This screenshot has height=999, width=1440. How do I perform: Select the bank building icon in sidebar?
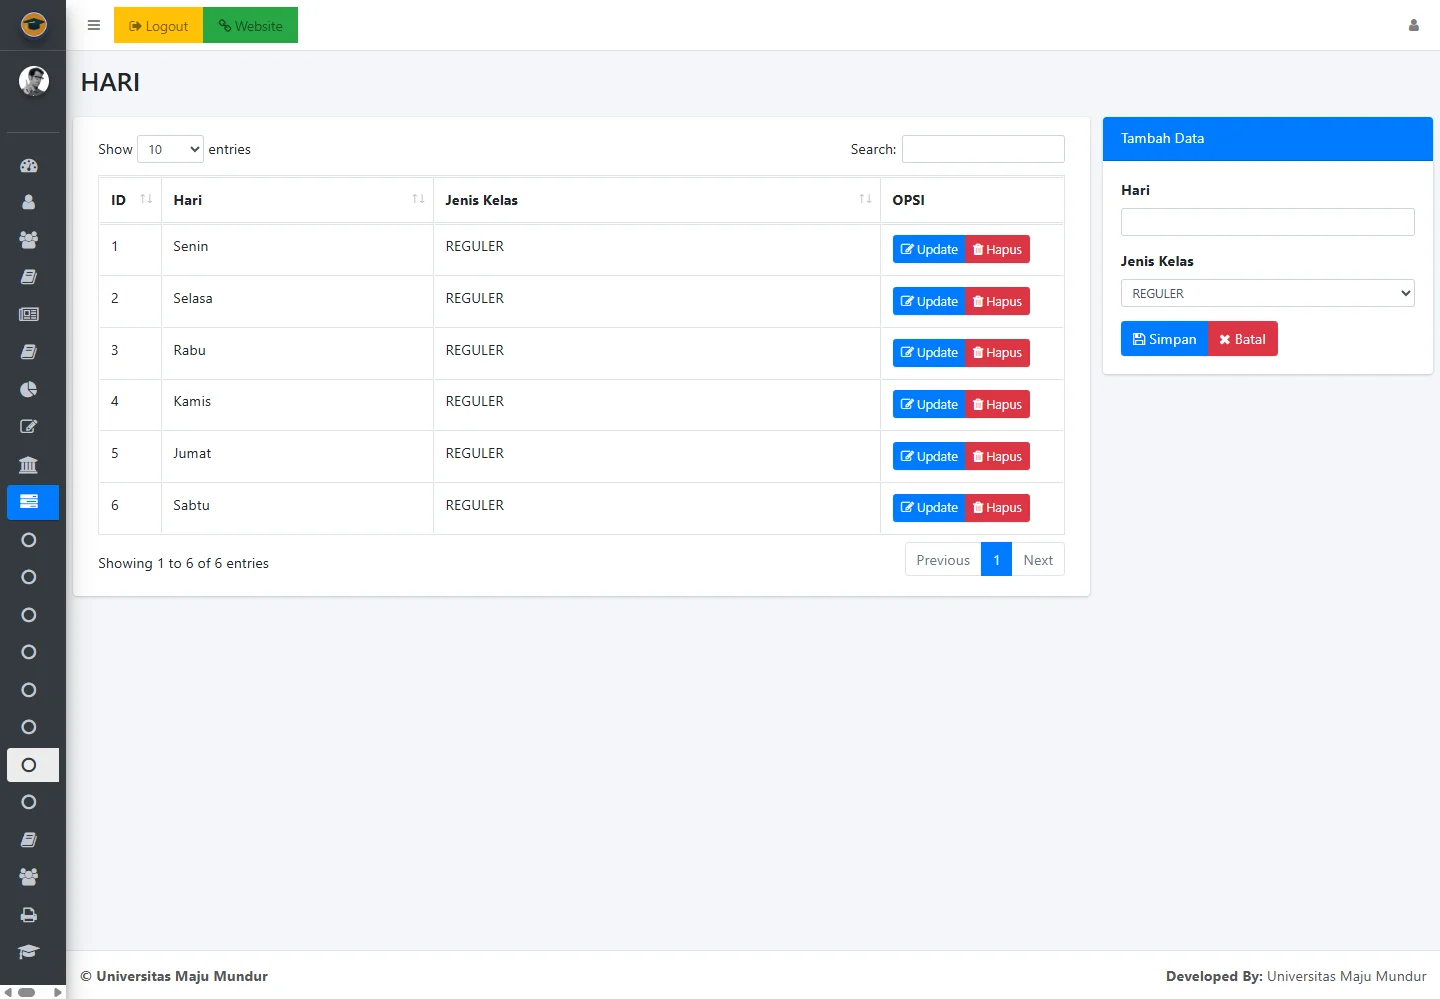click(29, 465)
